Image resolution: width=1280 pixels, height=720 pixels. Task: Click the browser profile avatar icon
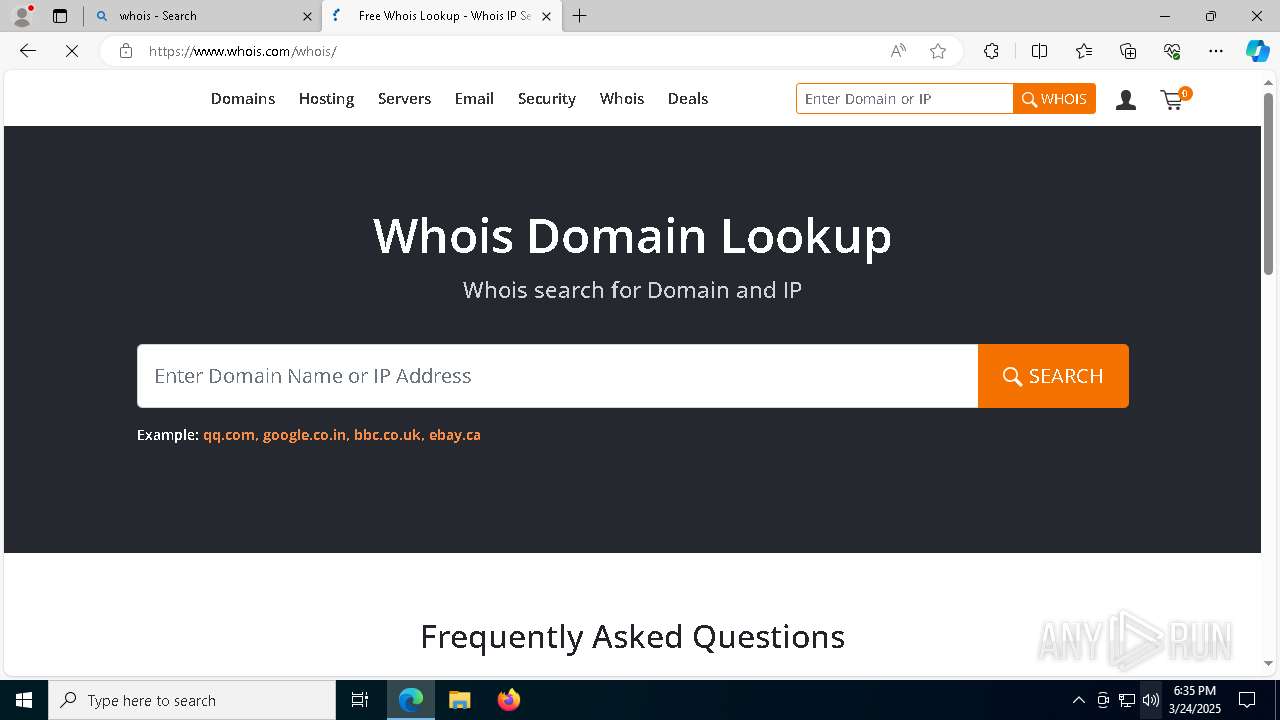pos(22,16)
